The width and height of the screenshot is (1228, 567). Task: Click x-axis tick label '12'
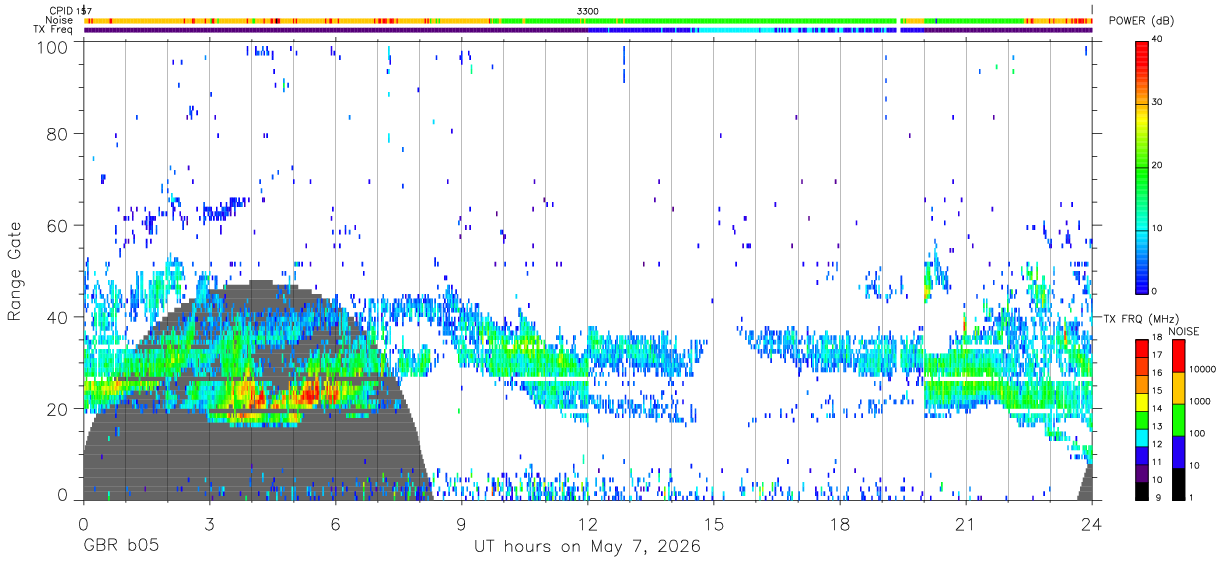[587, 523]
